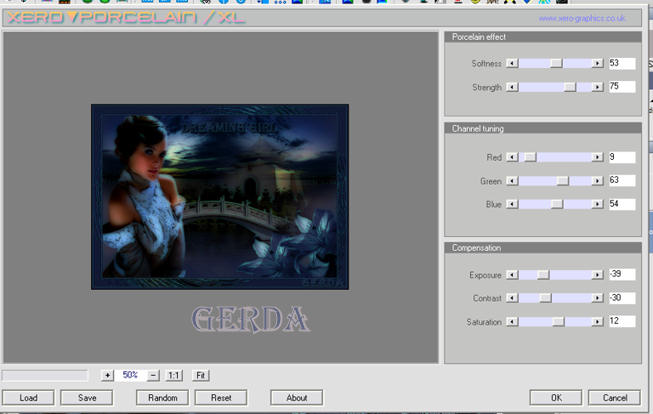Click the Softness value field showing 53

coord(622,63)
